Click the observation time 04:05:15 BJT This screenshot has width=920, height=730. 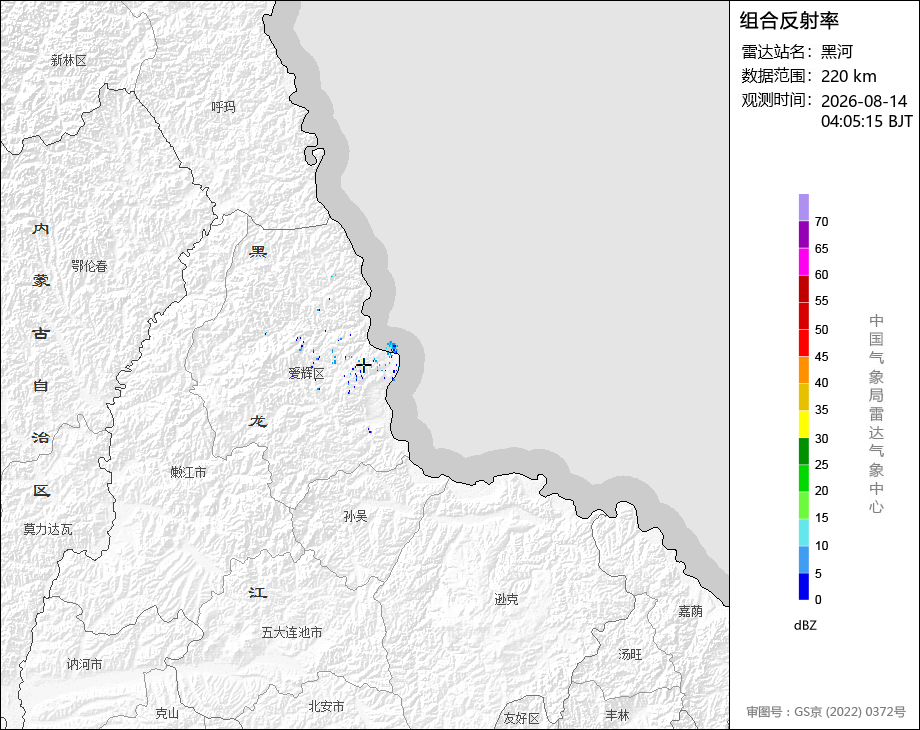pos(867,121)
